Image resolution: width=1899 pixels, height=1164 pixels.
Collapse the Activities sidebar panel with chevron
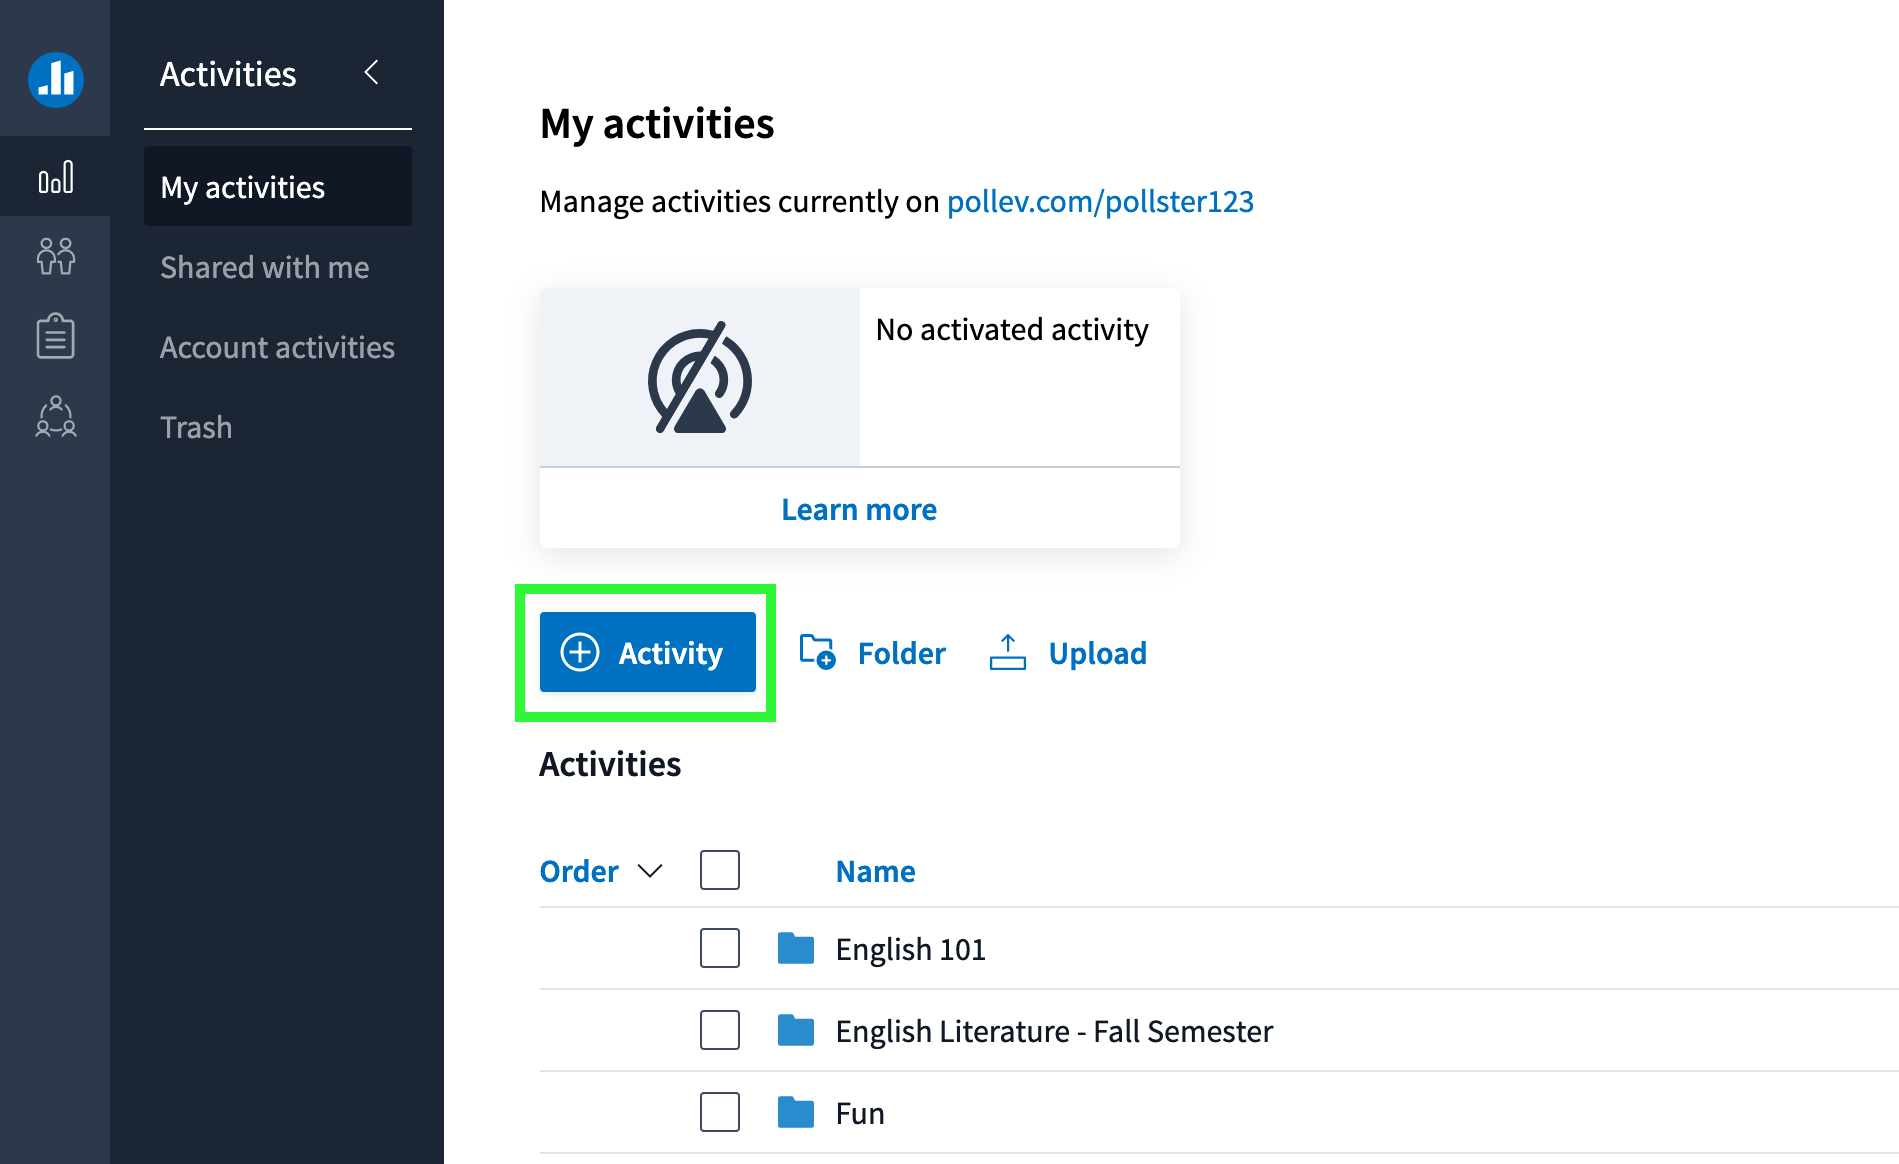372,72
